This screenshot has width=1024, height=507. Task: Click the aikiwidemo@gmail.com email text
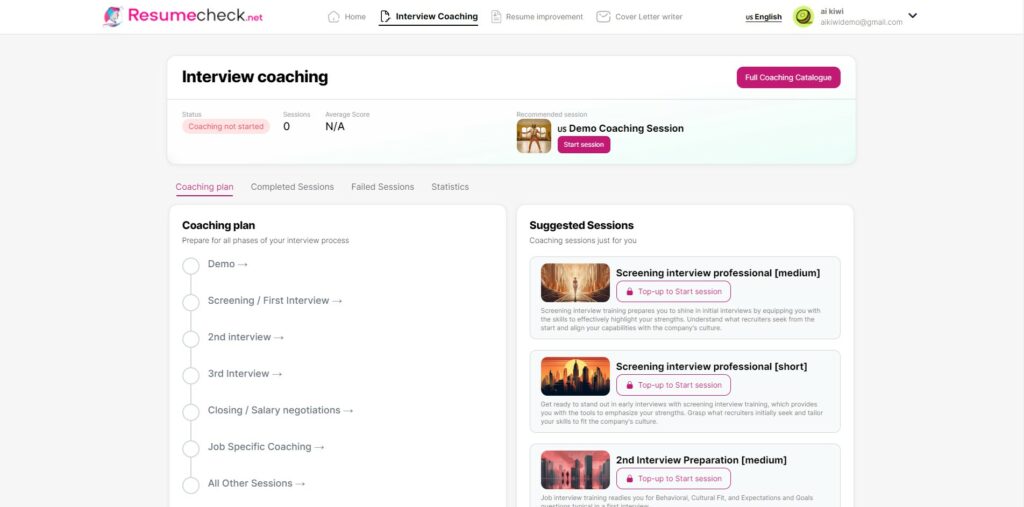click(861, 22)
